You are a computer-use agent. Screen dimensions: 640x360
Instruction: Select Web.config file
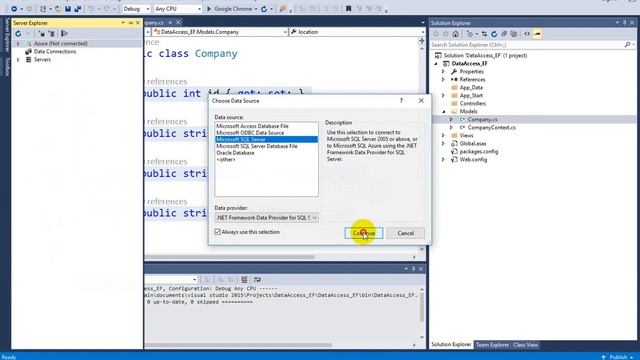(473, 160)
